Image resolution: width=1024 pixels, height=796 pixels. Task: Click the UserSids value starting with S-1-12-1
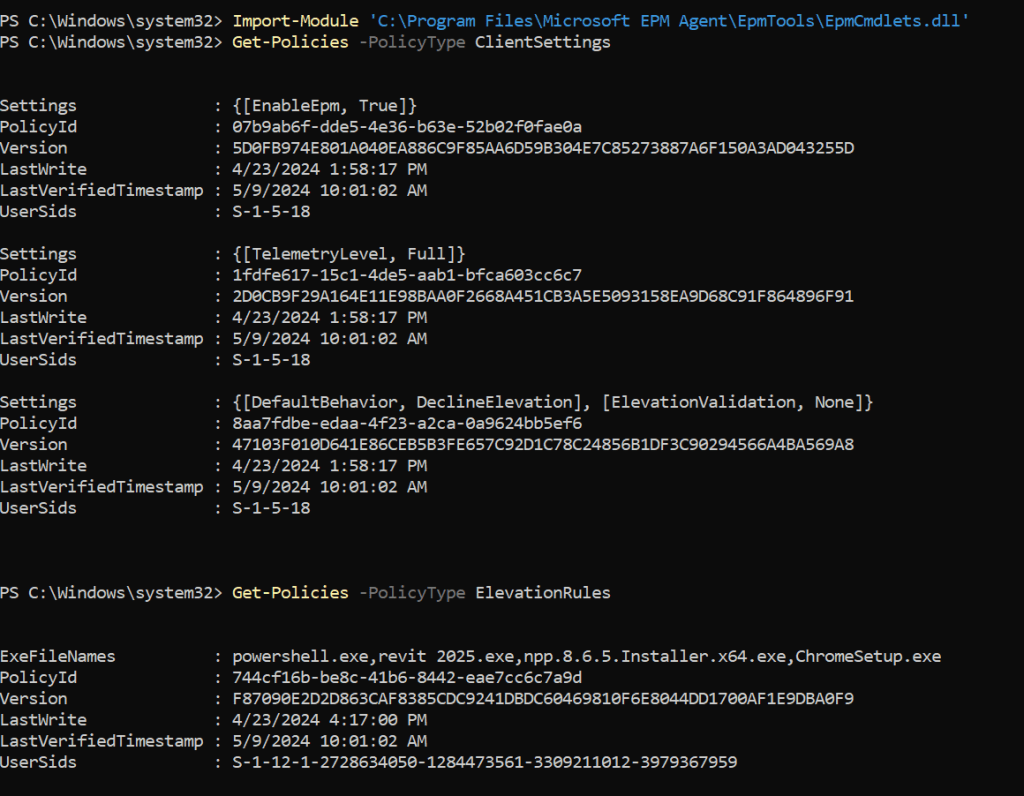(484, 762)
